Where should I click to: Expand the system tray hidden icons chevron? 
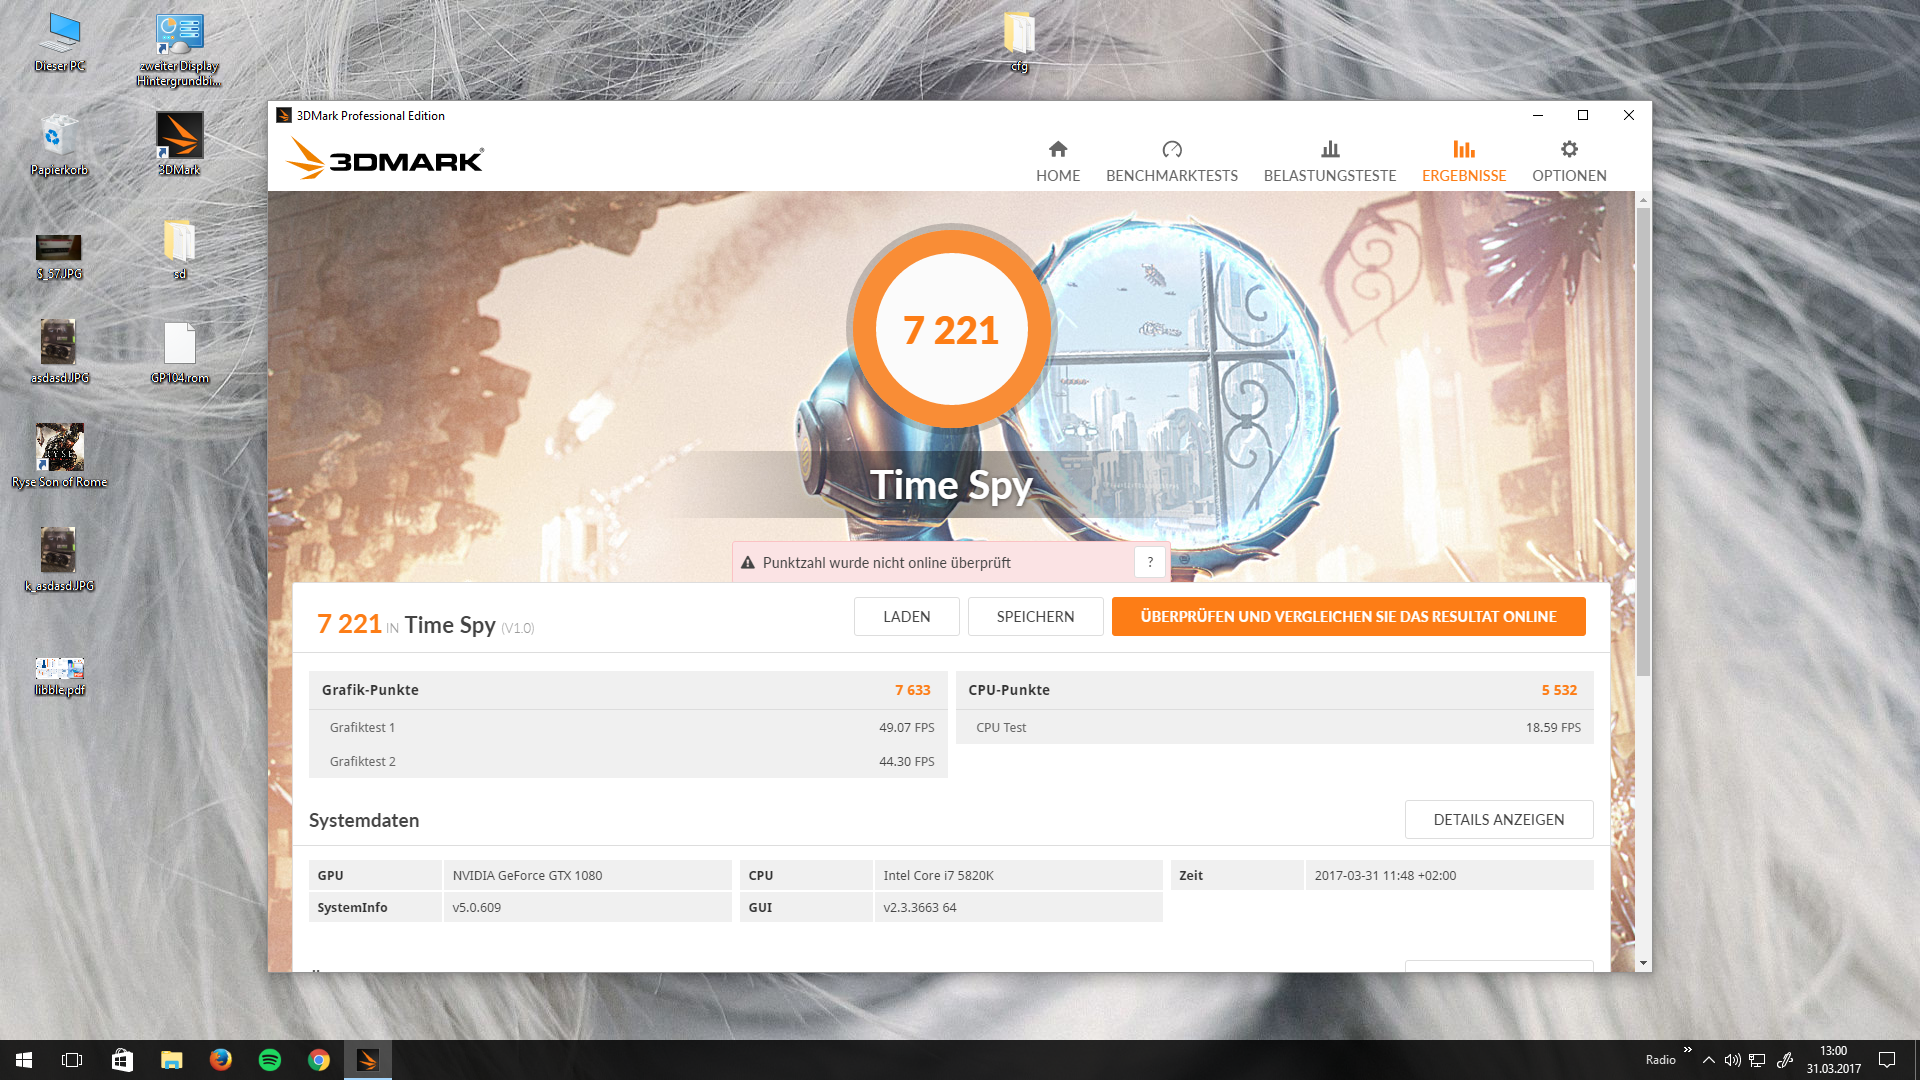(x=1709, y=1060)
